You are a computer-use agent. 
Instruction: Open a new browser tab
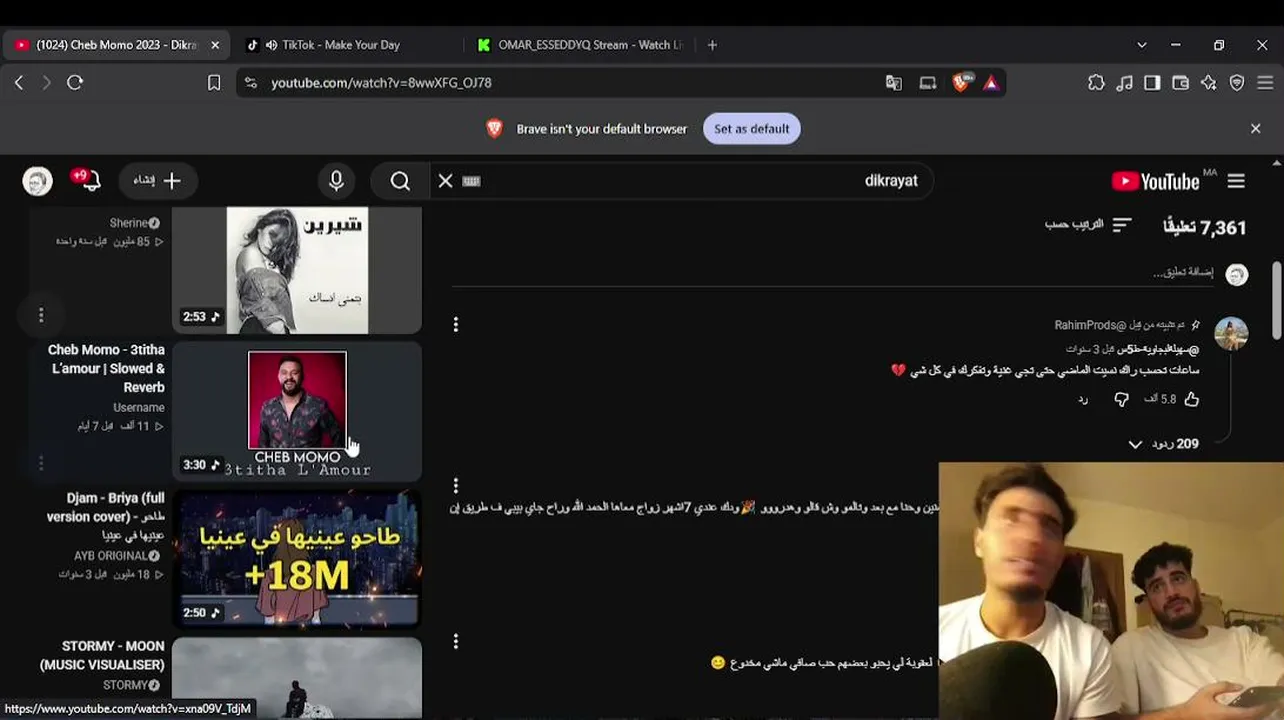tap(712, 45)
